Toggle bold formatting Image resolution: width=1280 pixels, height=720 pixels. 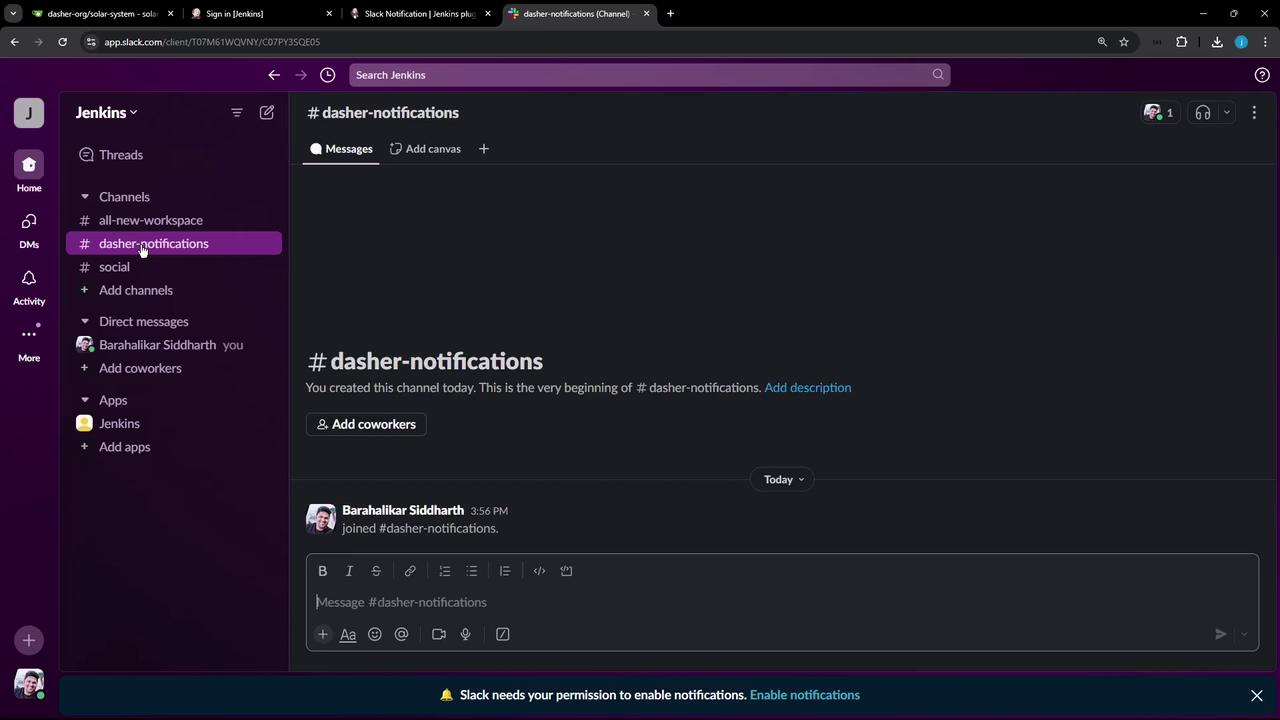(x=323, y=571)
